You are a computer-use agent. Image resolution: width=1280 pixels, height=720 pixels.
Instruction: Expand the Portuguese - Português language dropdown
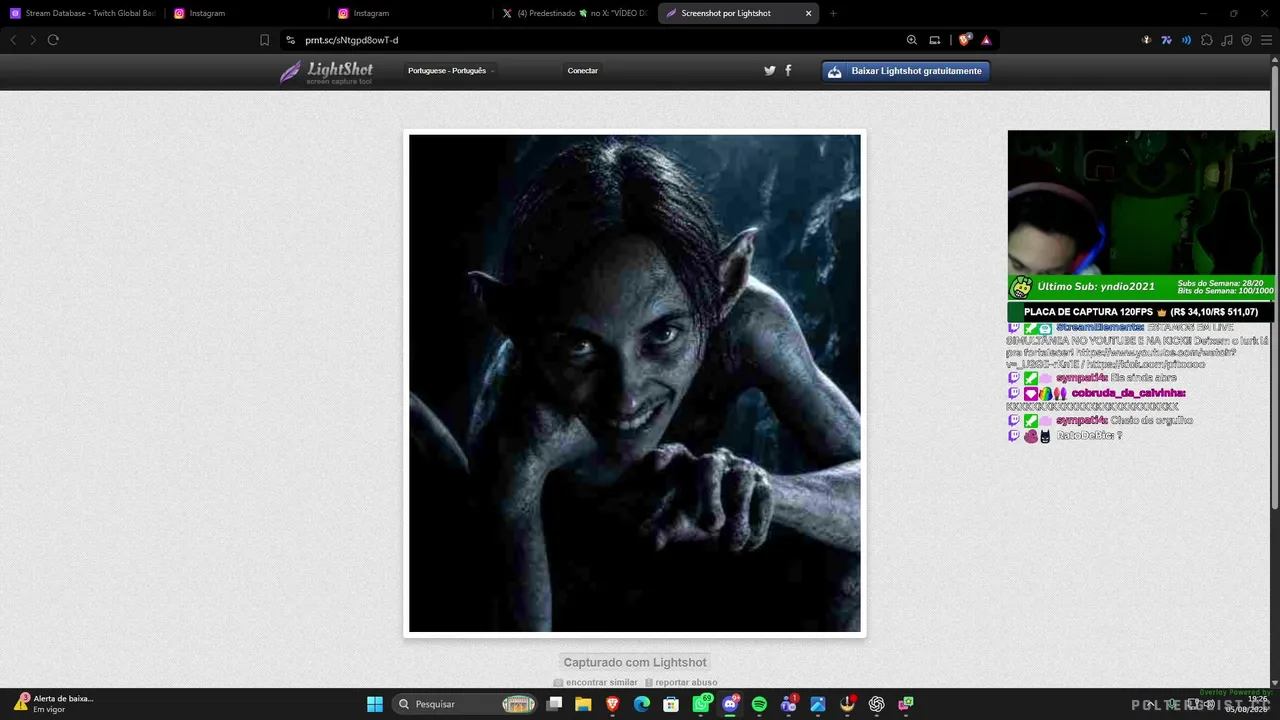click(x=451, y=71)
